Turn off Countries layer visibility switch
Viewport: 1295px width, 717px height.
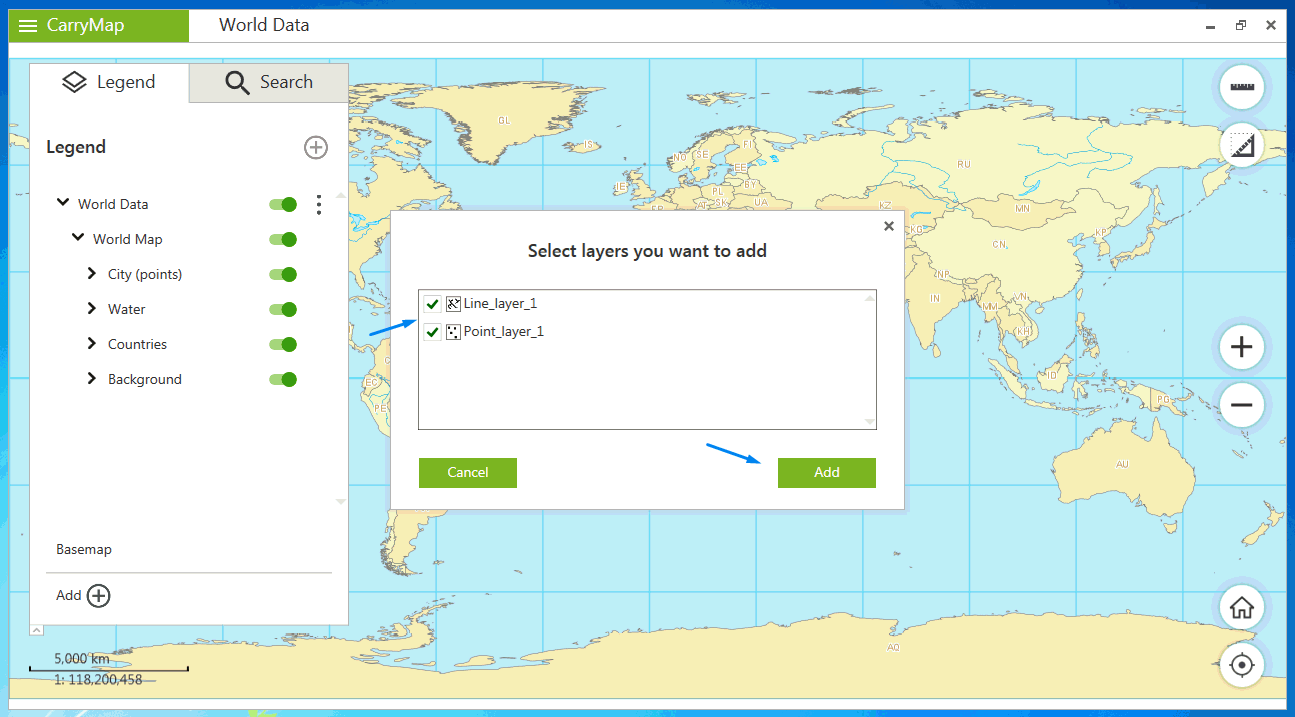(283, 345)
